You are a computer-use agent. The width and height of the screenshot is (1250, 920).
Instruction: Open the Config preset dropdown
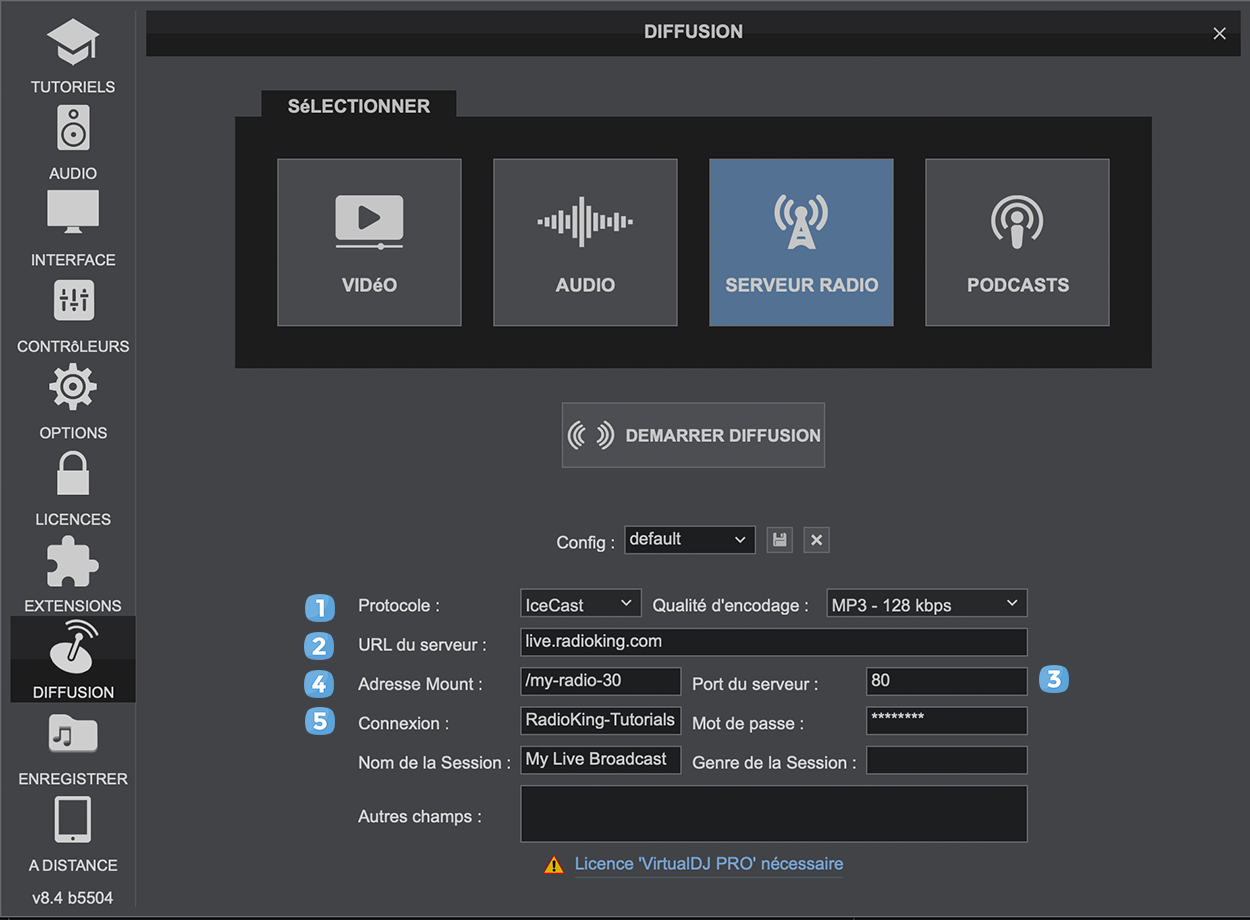coord(689,540)
